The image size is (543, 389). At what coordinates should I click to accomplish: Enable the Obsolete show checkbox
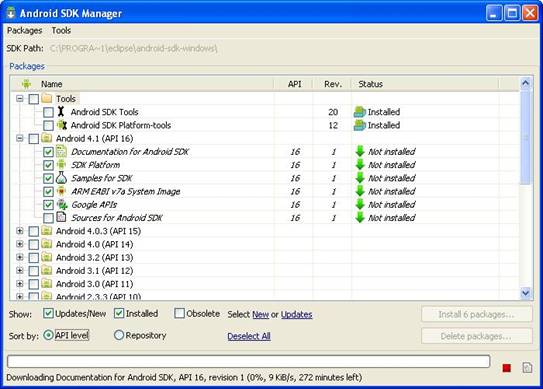click(179, 313)
